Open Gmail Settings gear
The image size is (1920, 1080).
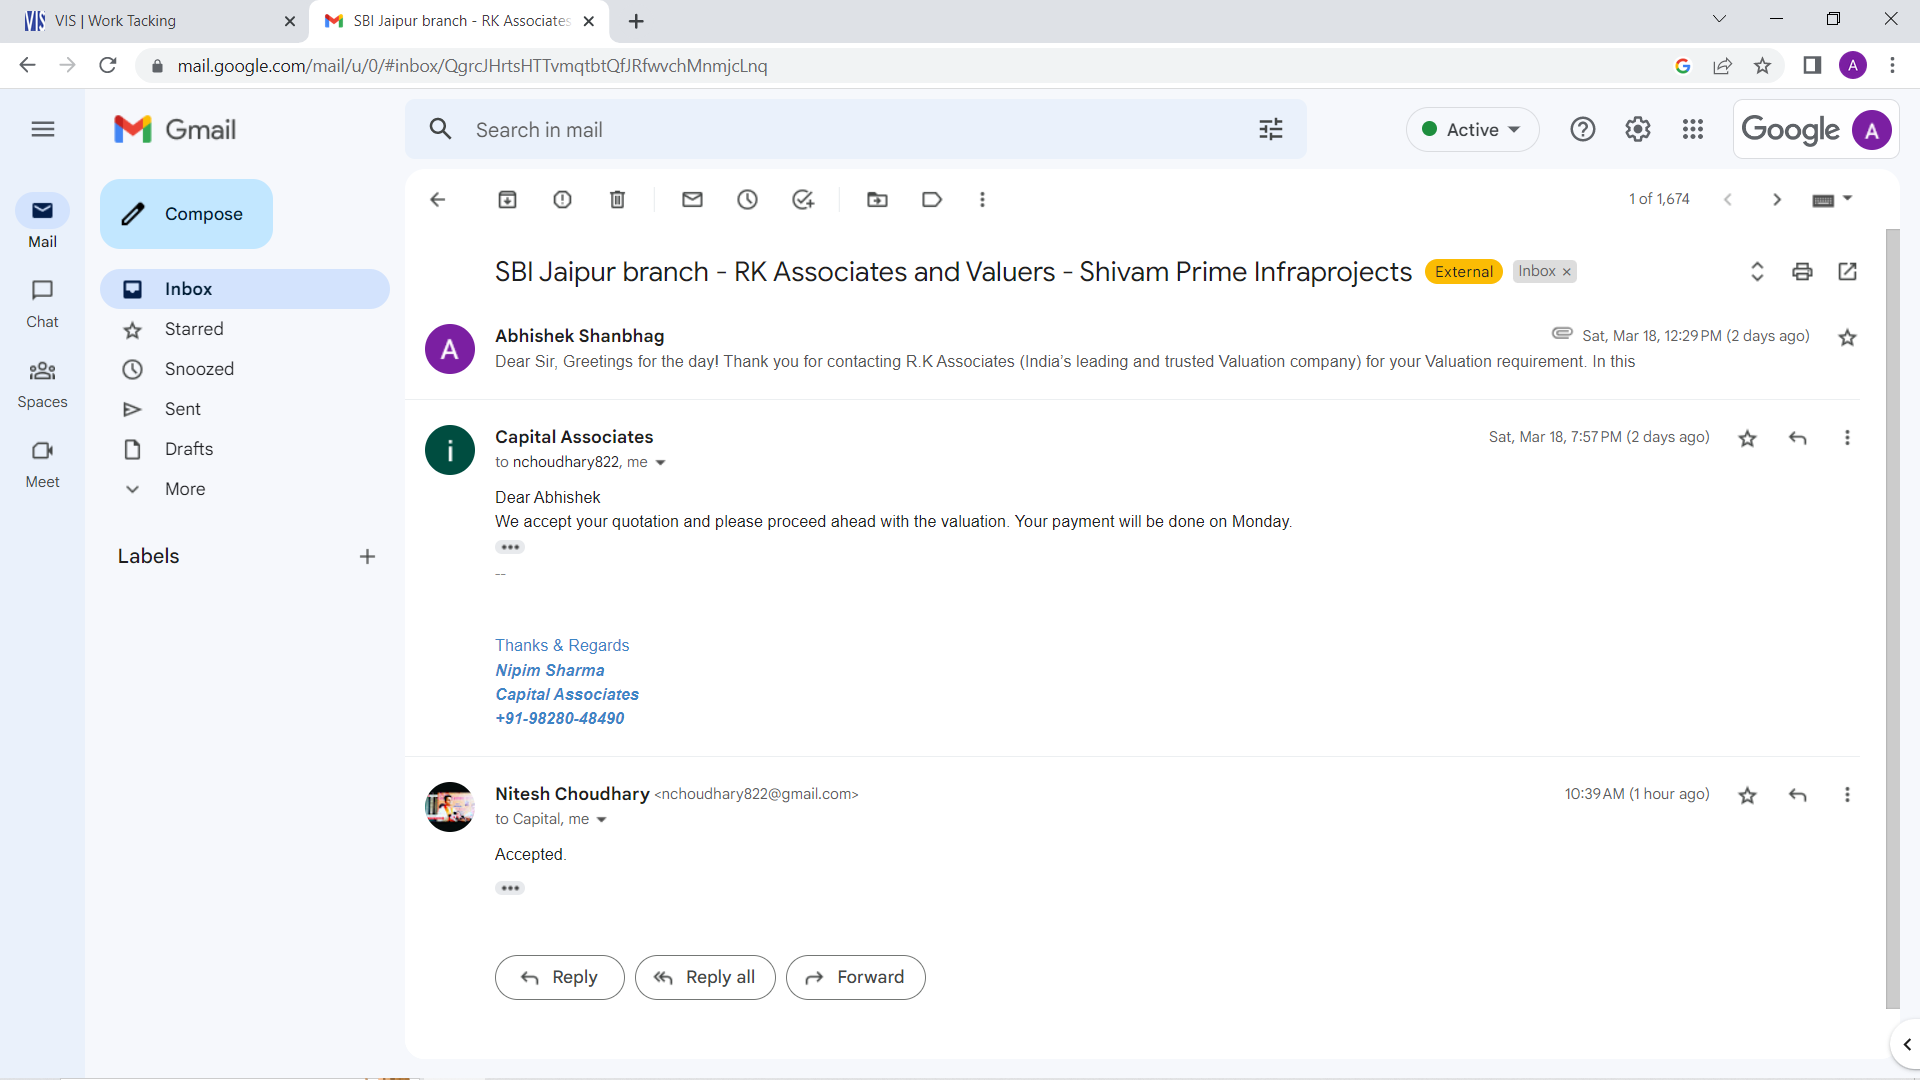pos(1637,129)
